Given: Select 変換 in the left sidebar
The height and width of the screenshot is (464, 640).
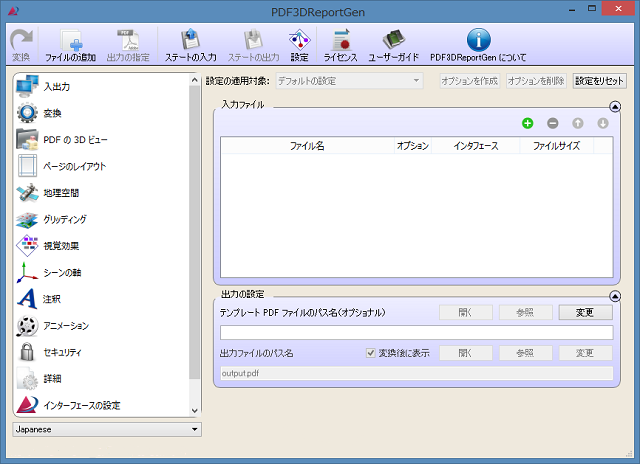Looking at the screenshot, I should (x=52, y=113).
